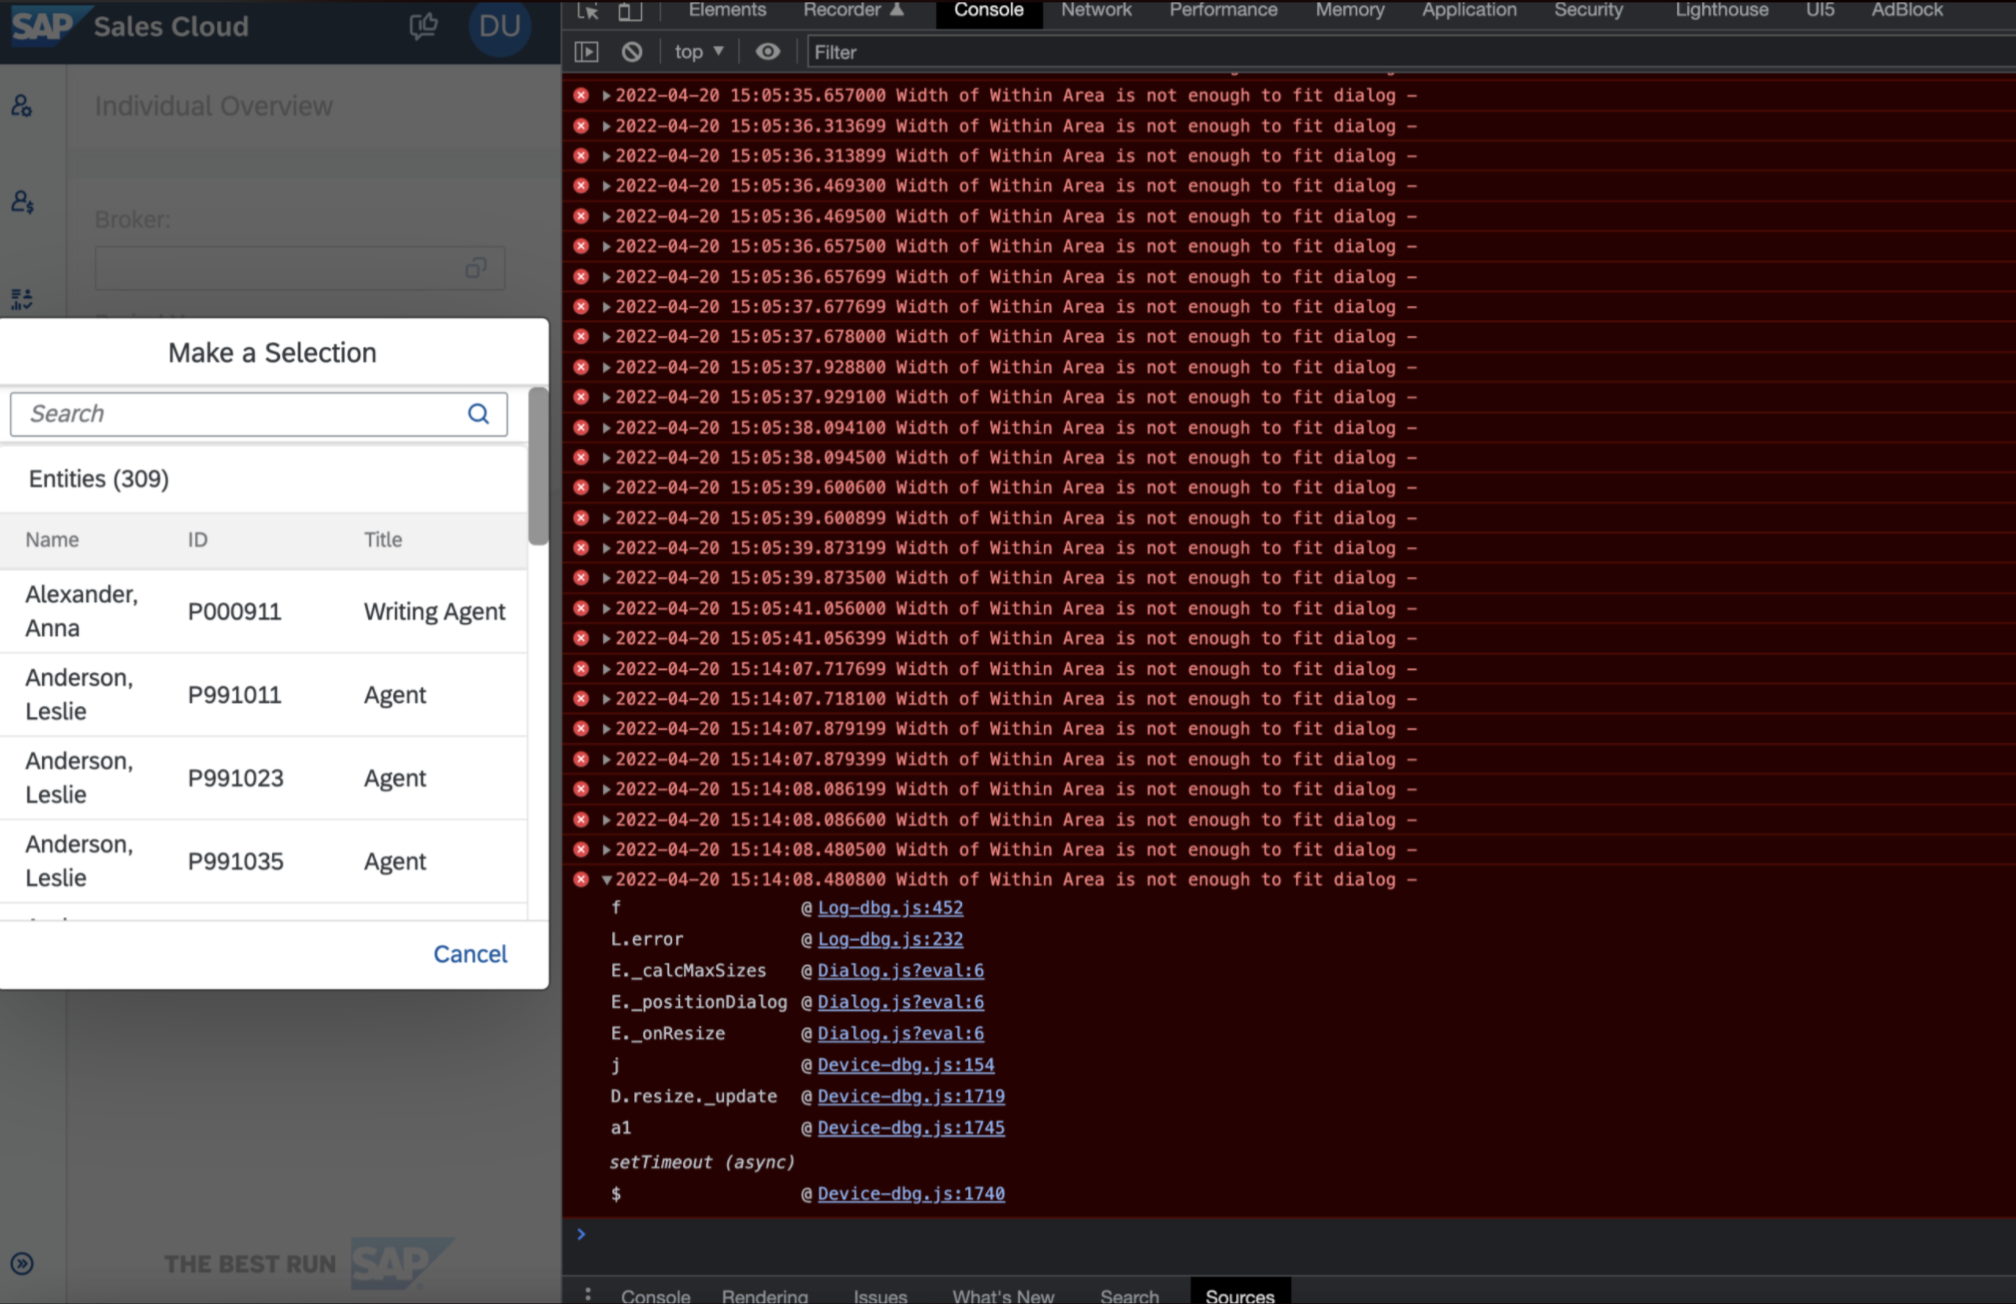Expand sidebar with bottom chevron circle icon
Screen dimensions: 2016x1304
(x=22, y=1264)
